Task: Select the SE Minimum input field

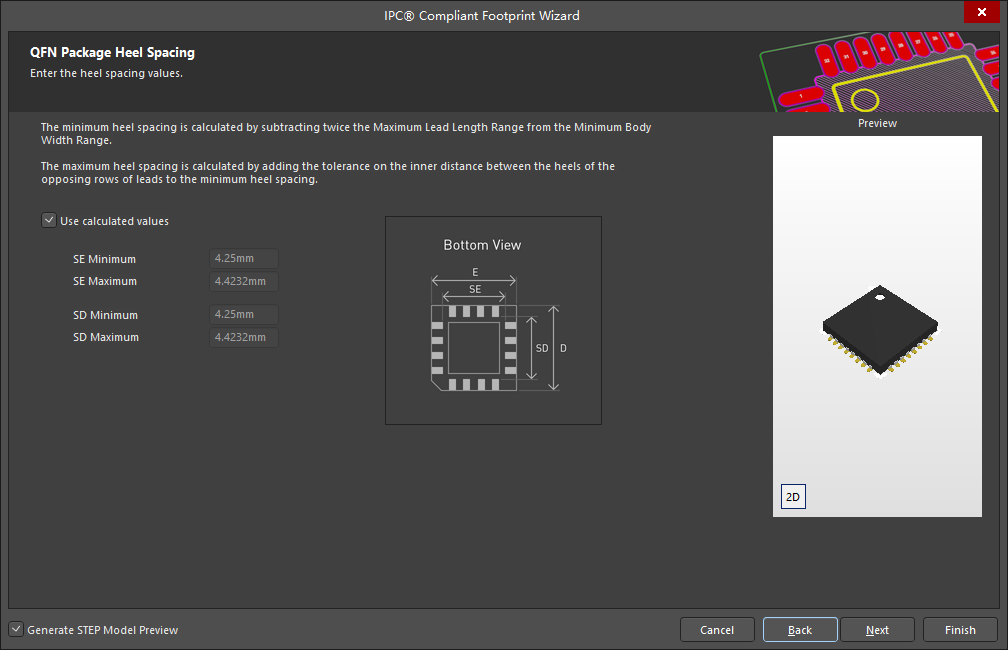Action: pyautogui.click(x=242, y=258)
